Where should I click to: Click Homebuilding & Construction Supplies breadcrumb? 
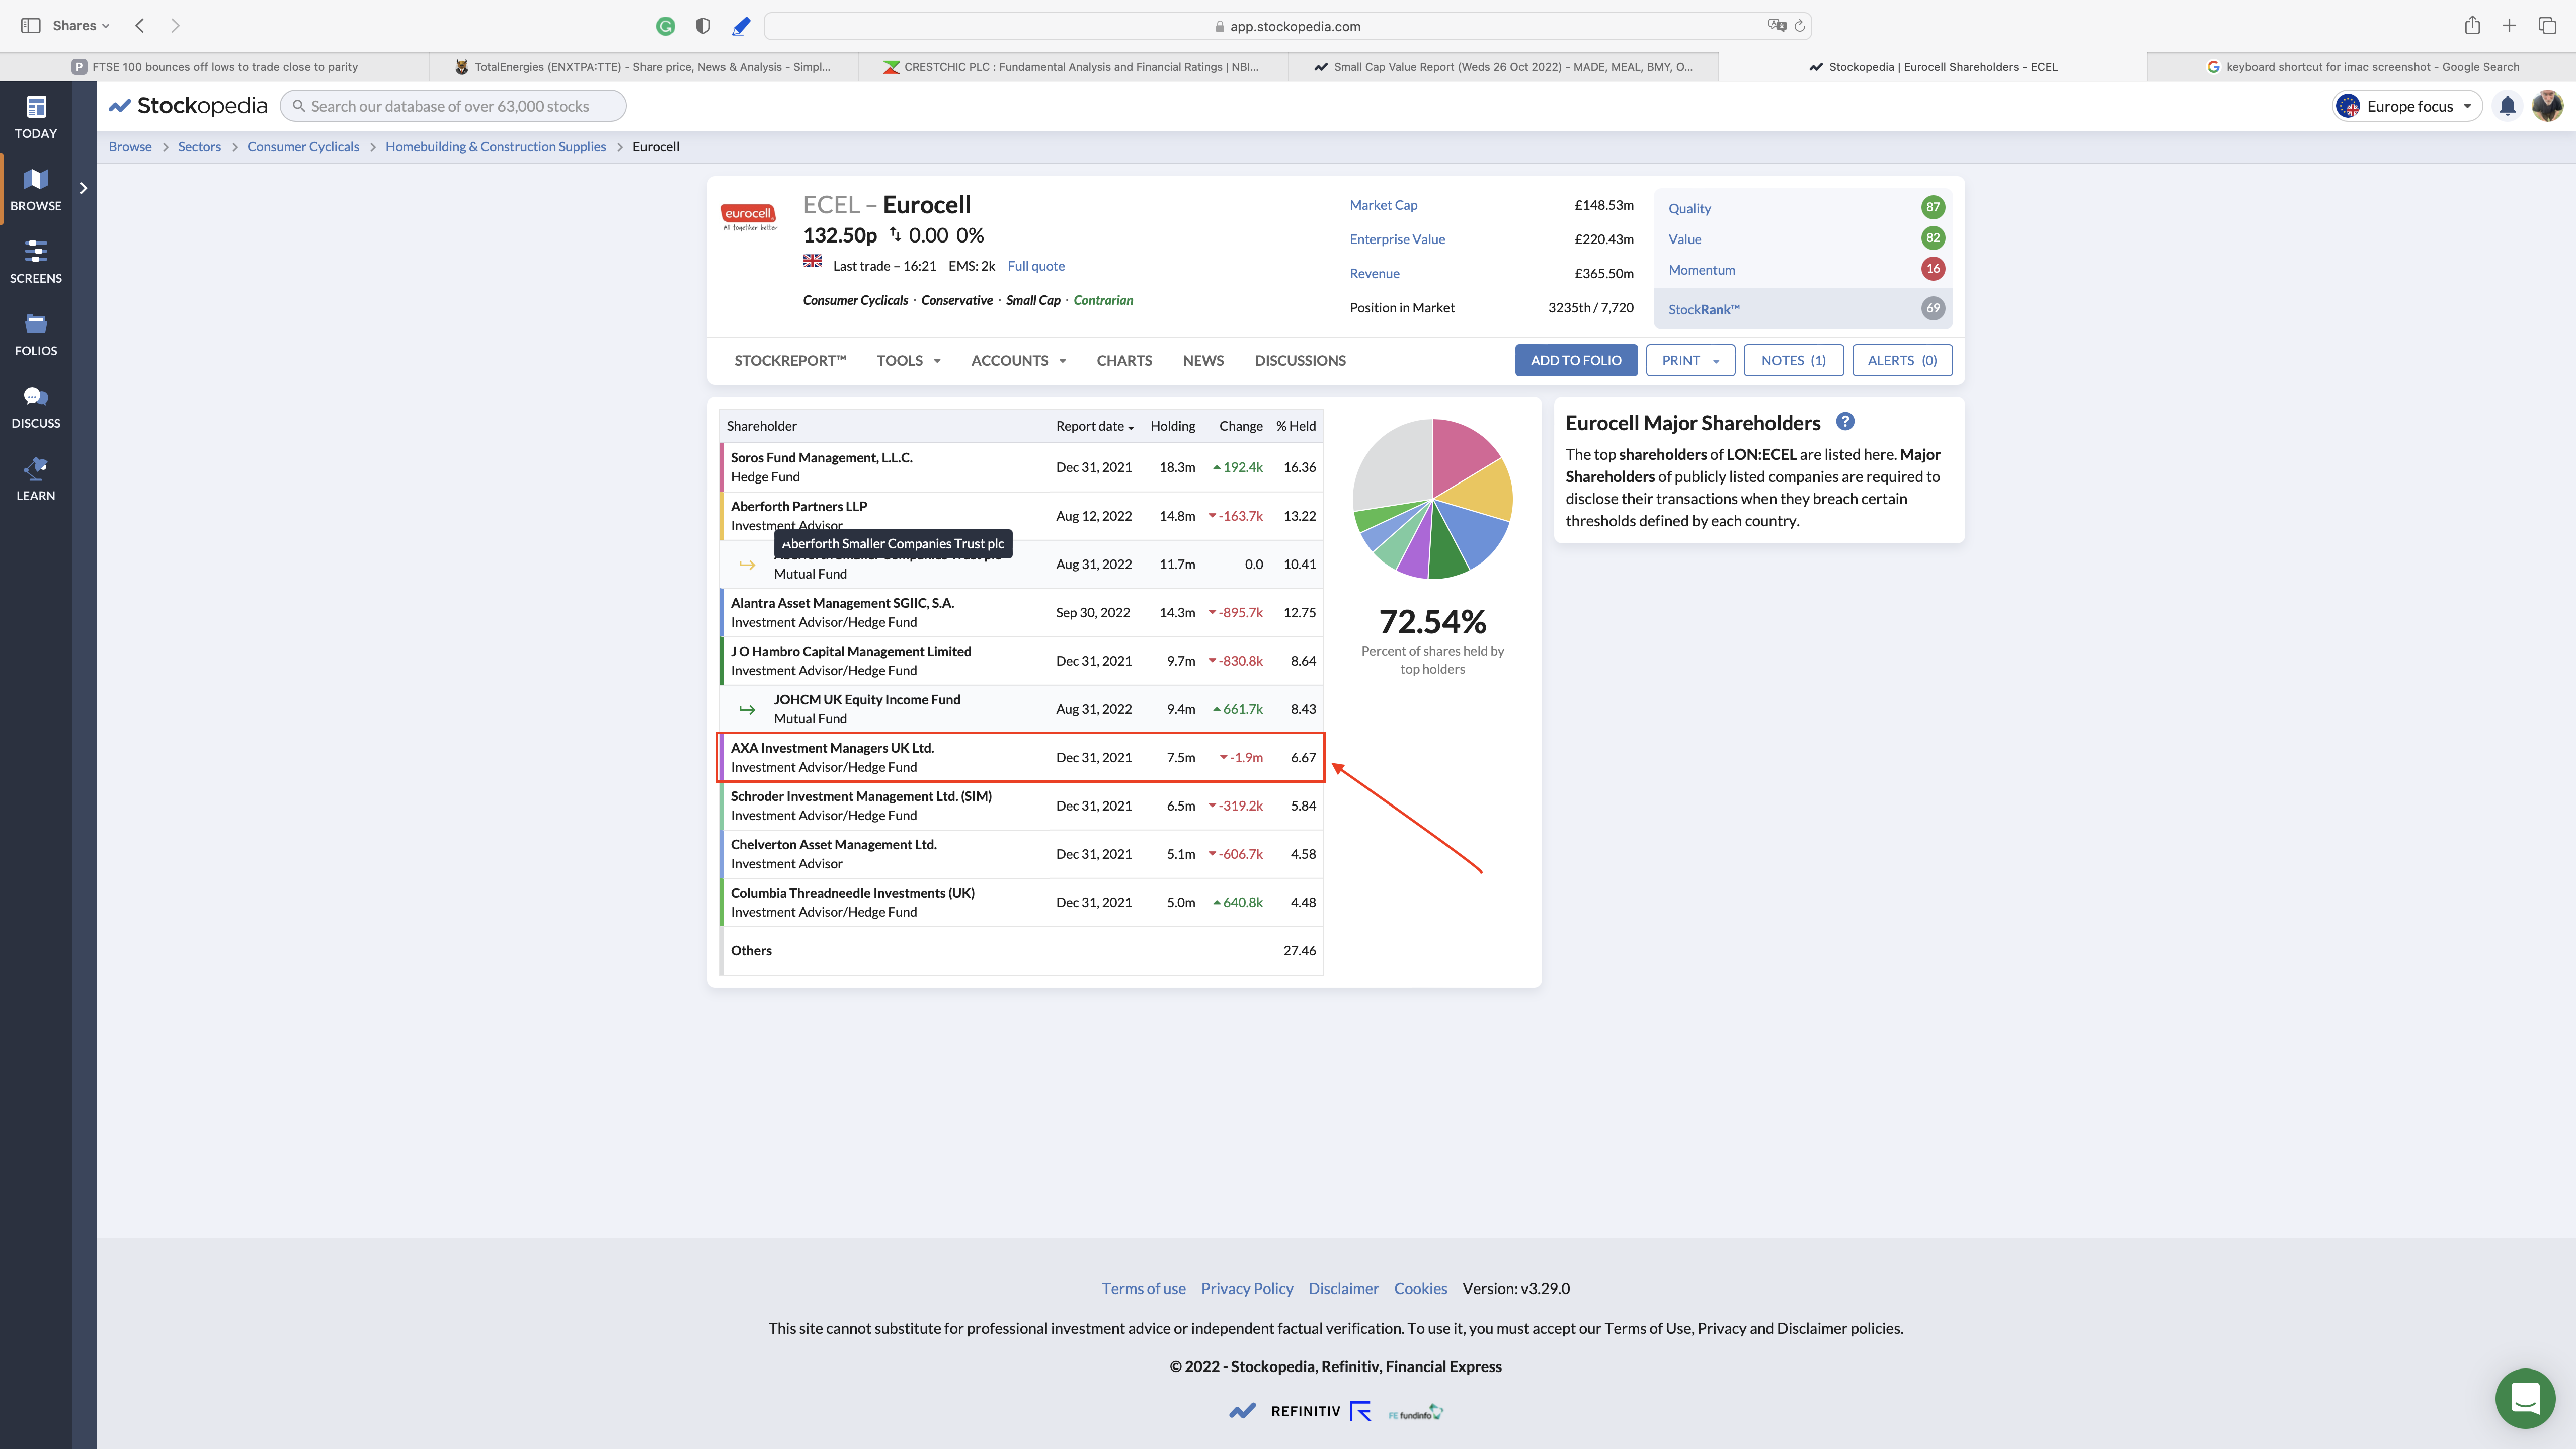pyautogui.click(x=495, y=147)
